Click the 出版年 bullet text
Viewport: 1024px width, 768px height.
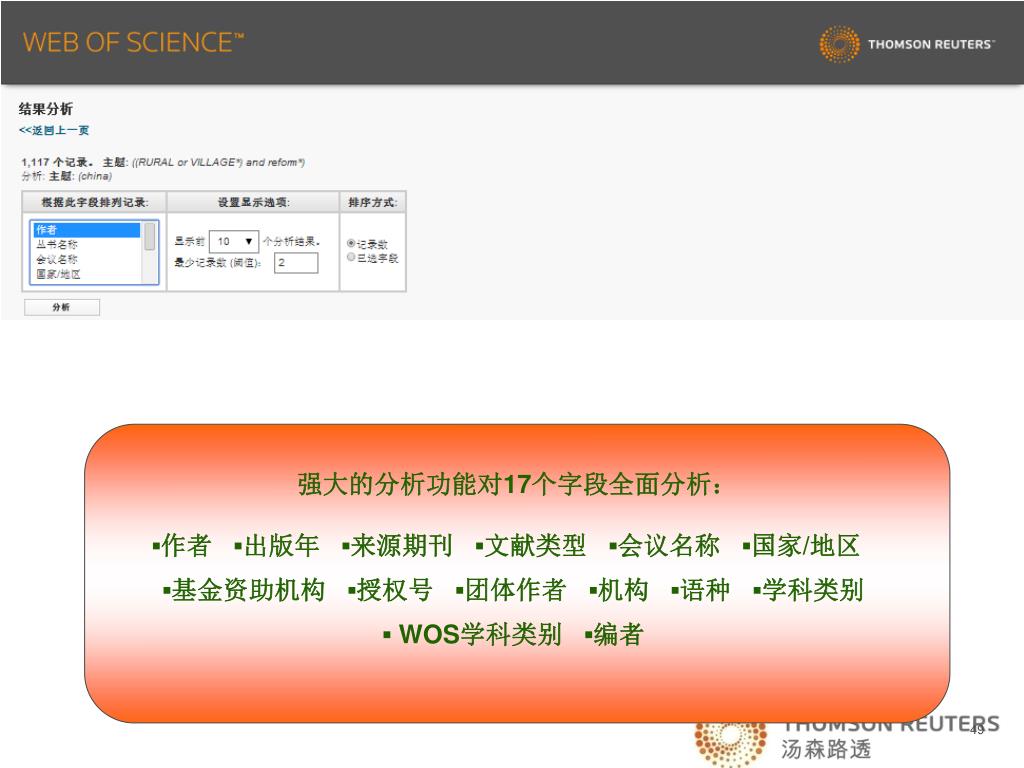[x=276, y=545]
